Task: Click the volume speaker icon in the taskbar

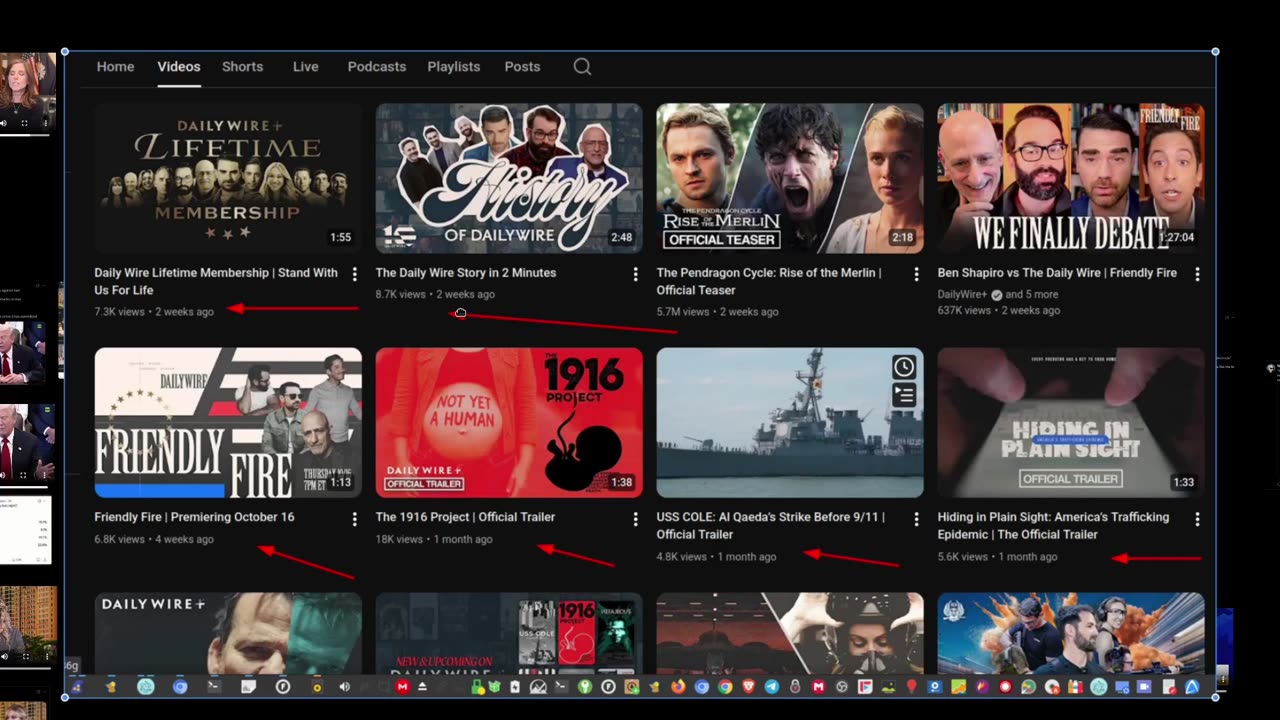Action: point(345,687)
